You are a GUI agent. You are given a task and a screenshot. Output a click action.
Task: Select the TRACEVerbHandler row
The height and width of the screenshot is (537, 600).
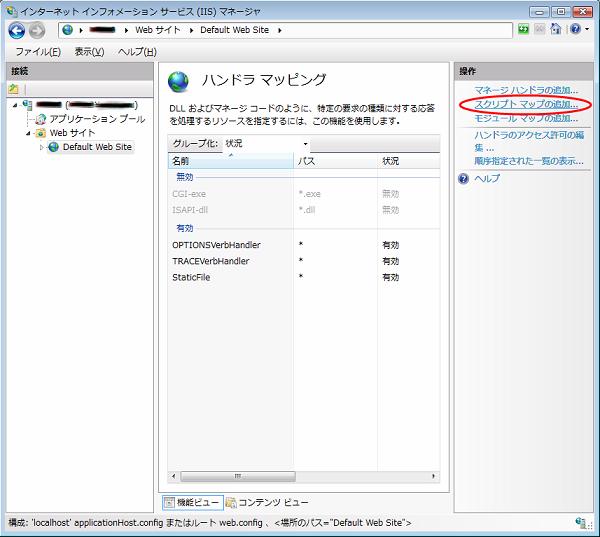[x=304, y=261]
